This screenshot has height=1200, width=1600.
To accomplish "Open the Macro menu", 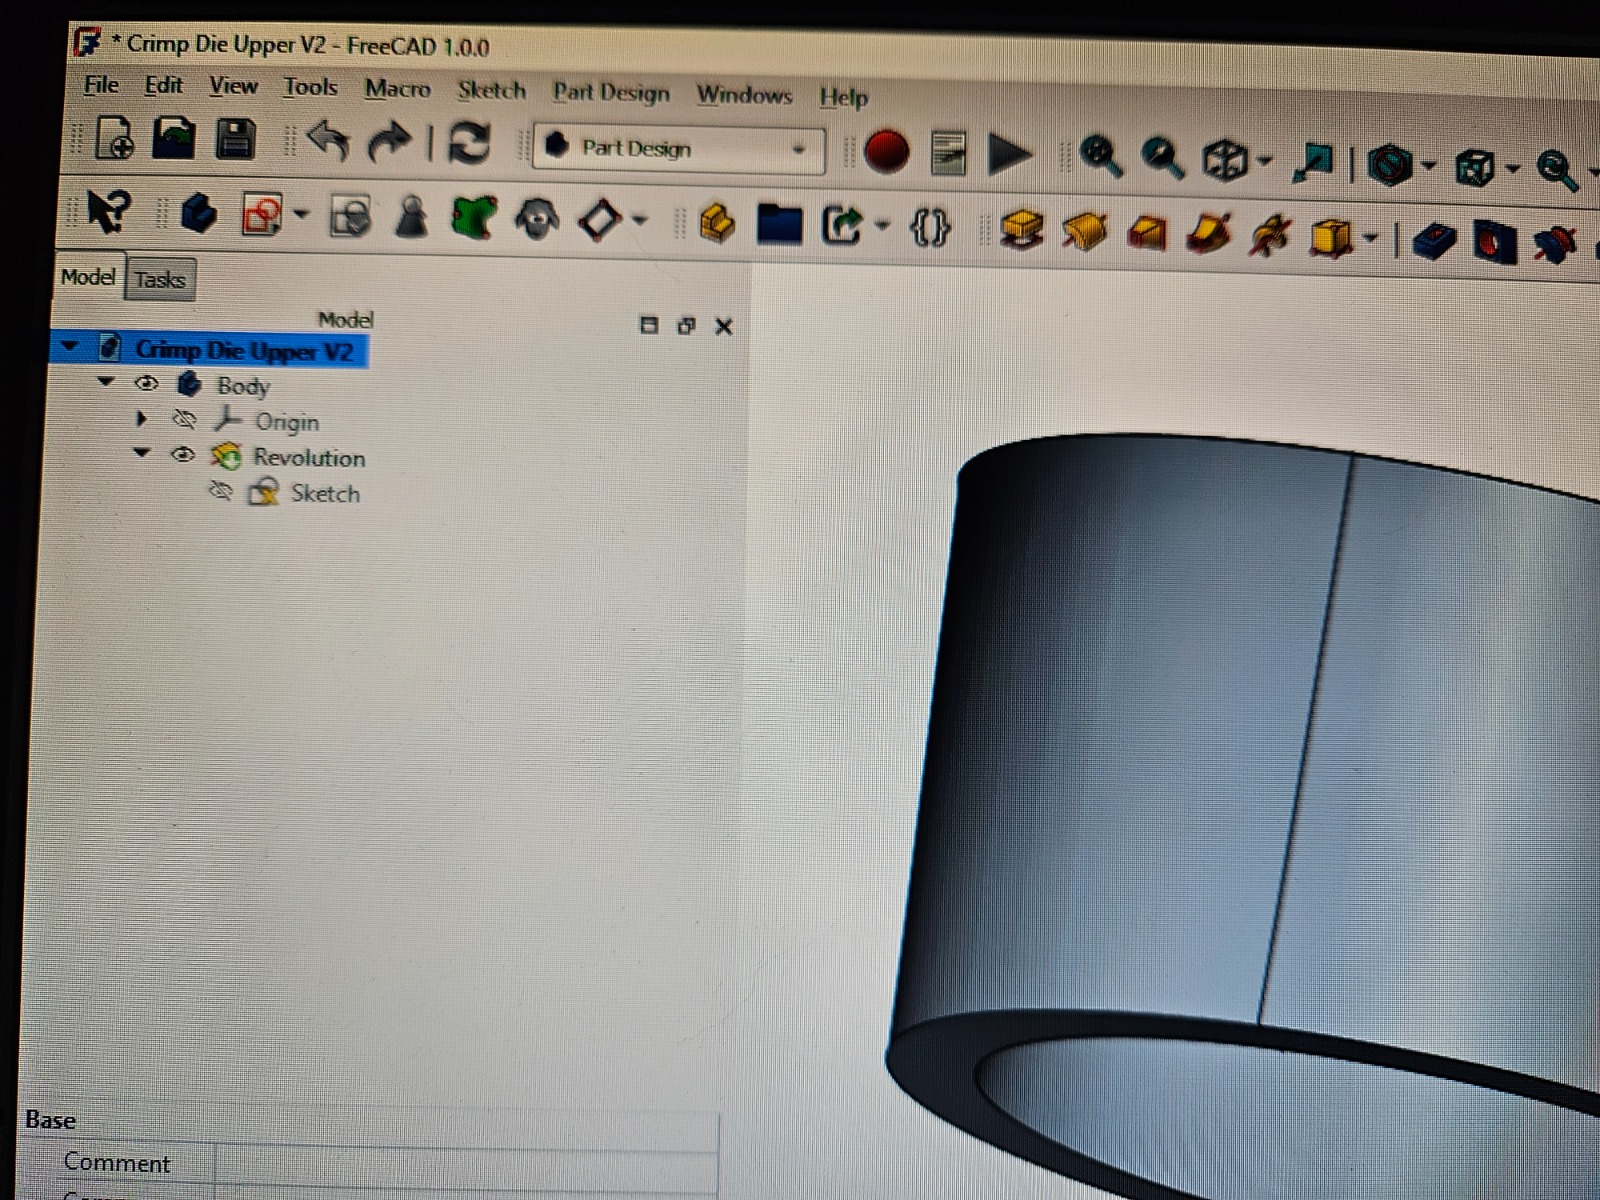I will coord(397,89).
